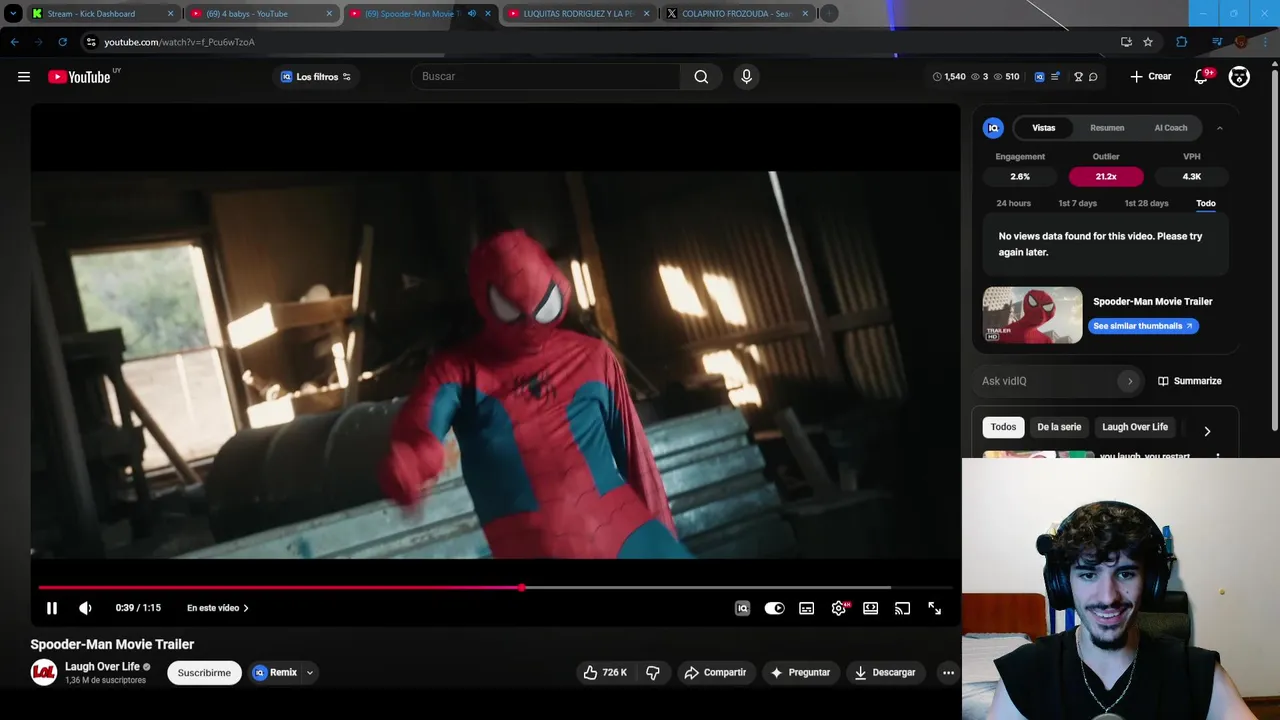Switch to the AI Coach tab

[1171, 128]
